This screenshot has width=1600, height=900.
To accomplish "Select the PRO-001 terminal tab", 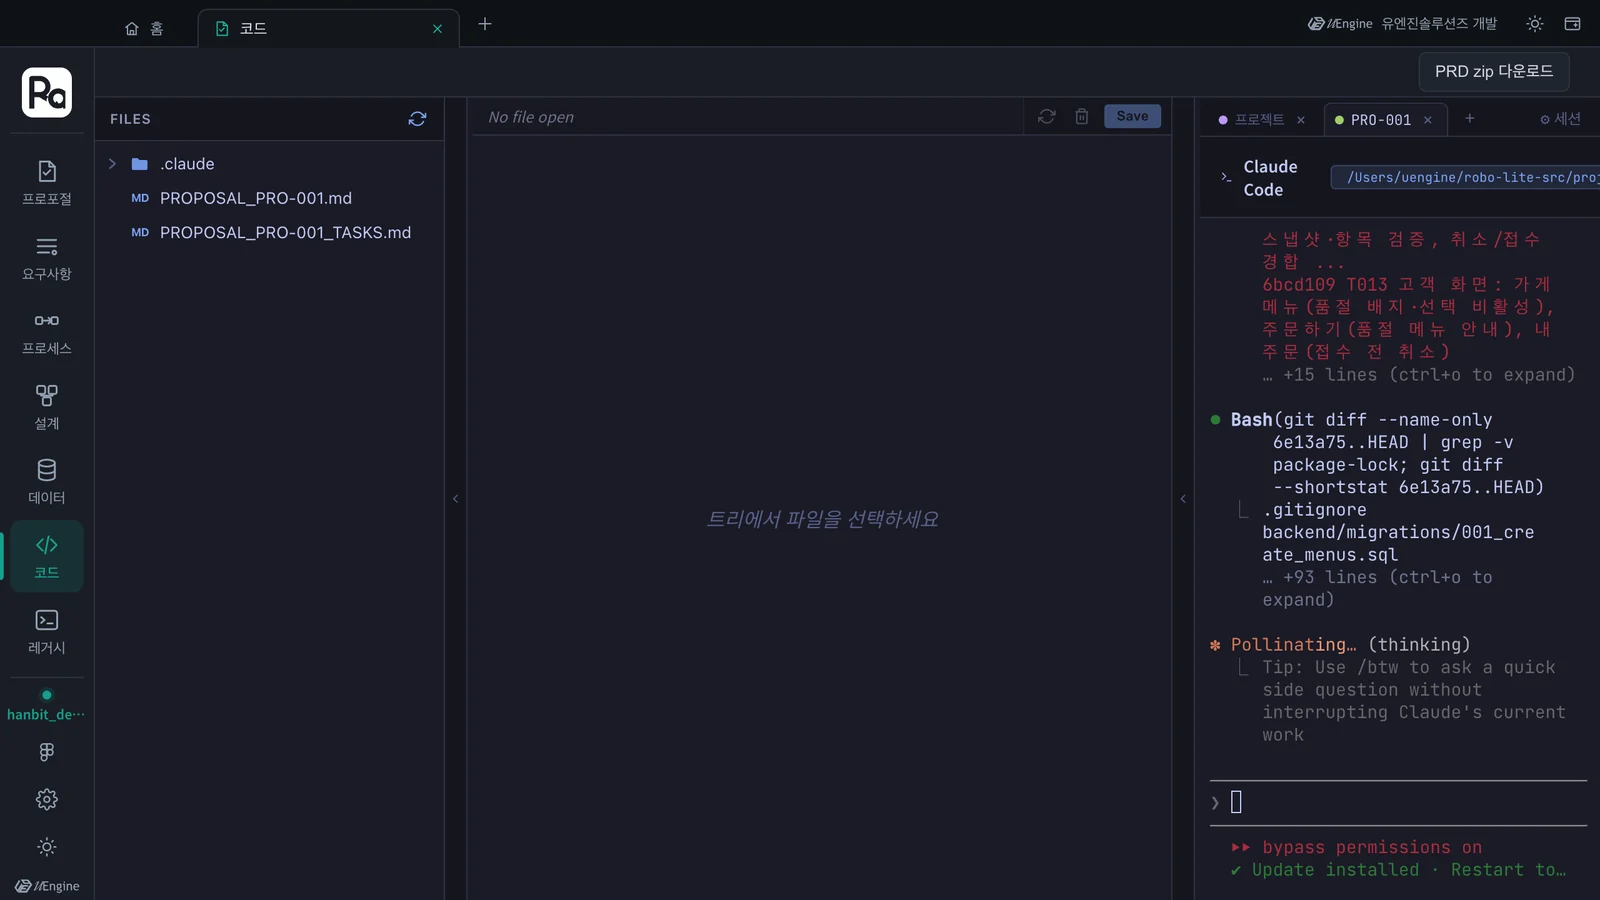I will (1380, 120).
